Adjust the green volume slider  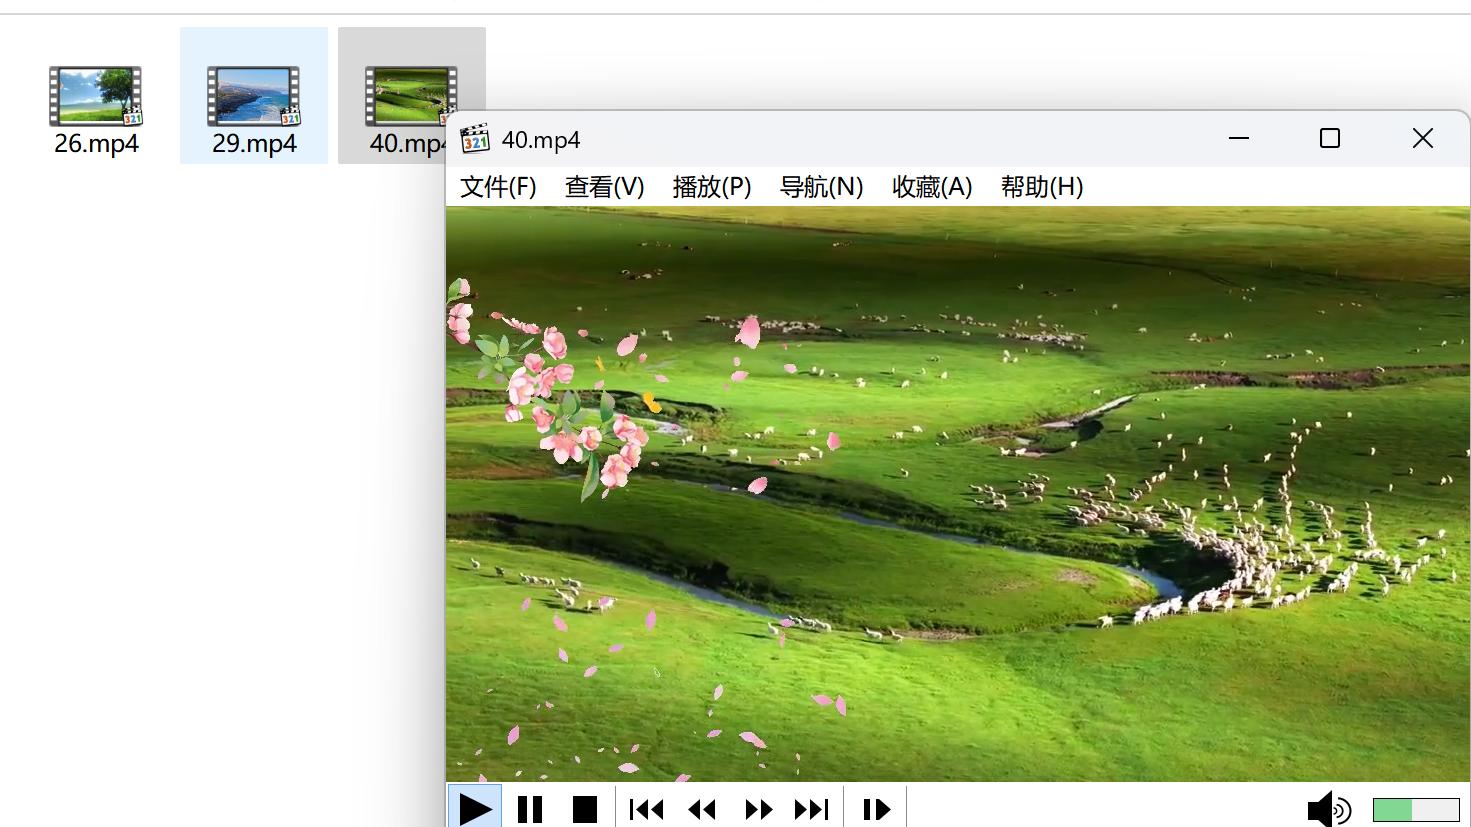coord(1416,810)
